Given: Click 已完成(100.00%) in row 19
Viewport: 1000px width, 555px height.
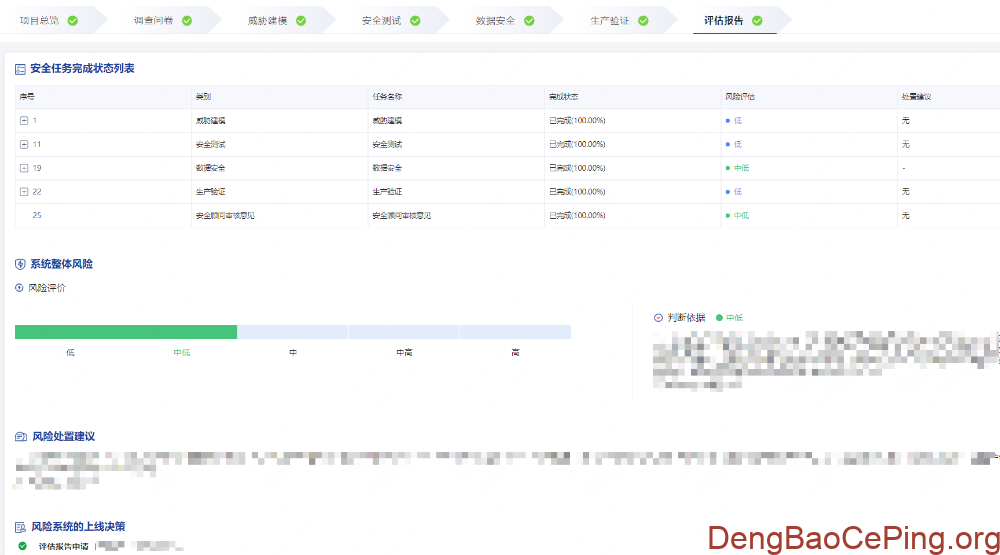Looking at the screenshot, I should point(577,168).
